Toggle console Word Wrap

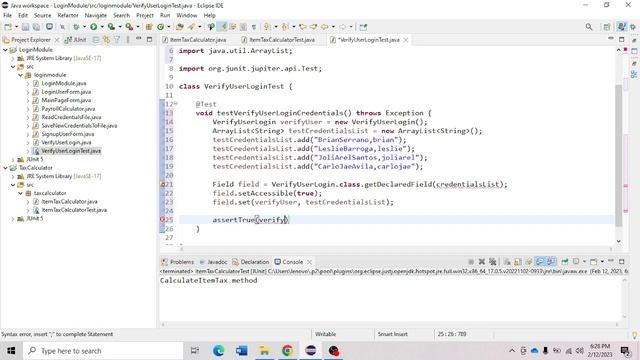pos(529,262)
